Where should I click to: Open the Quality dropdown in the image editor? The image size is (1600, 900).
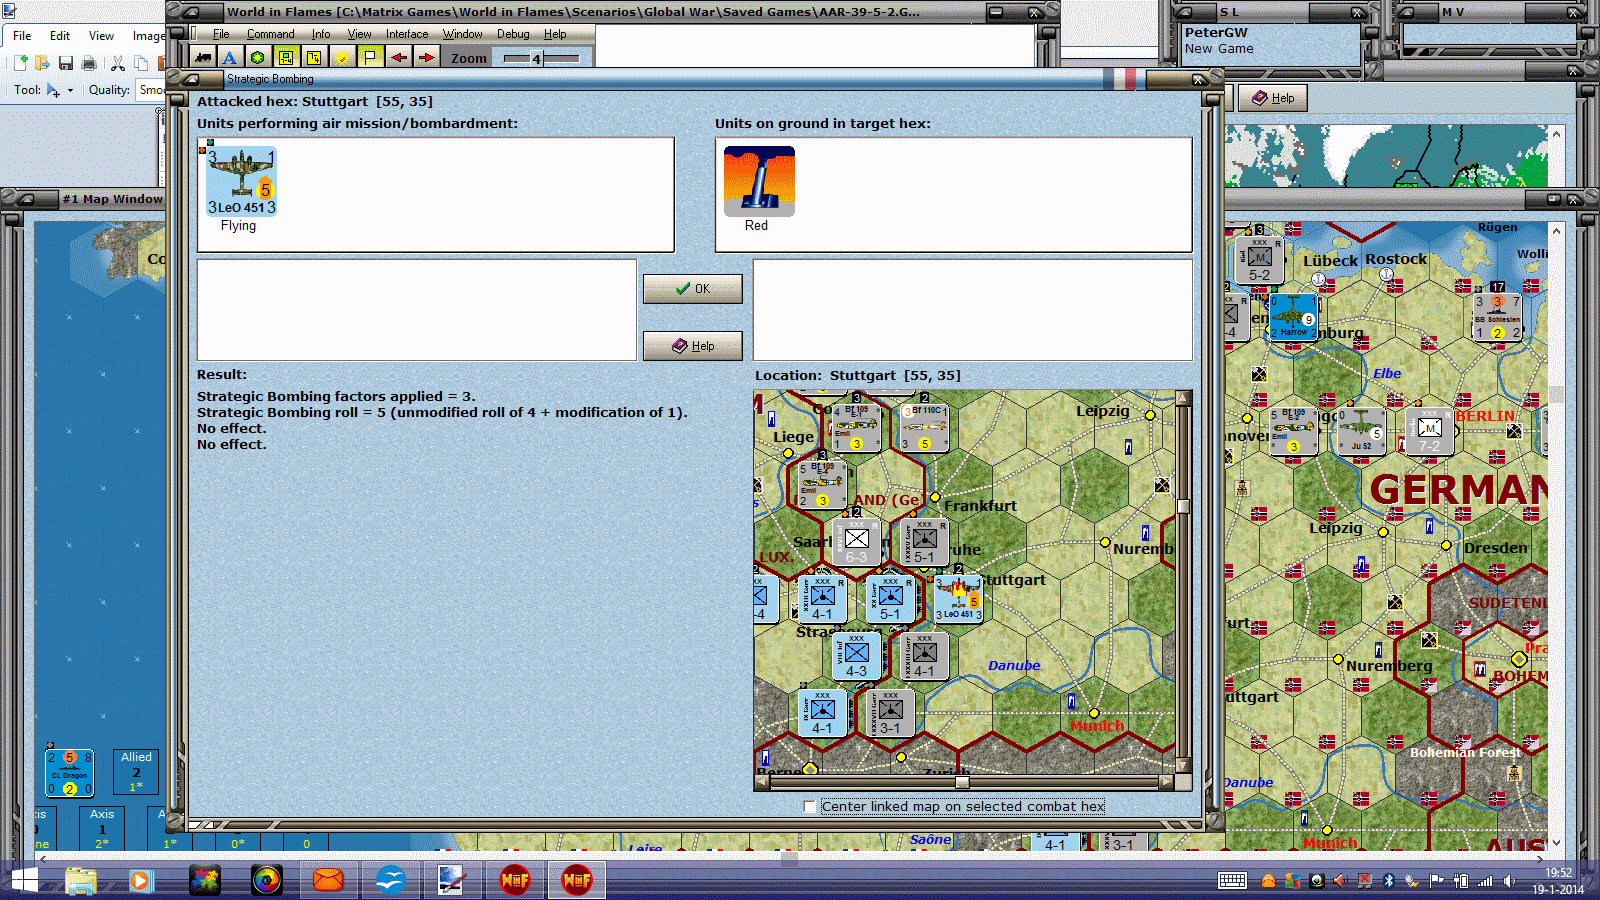(150, 90)
